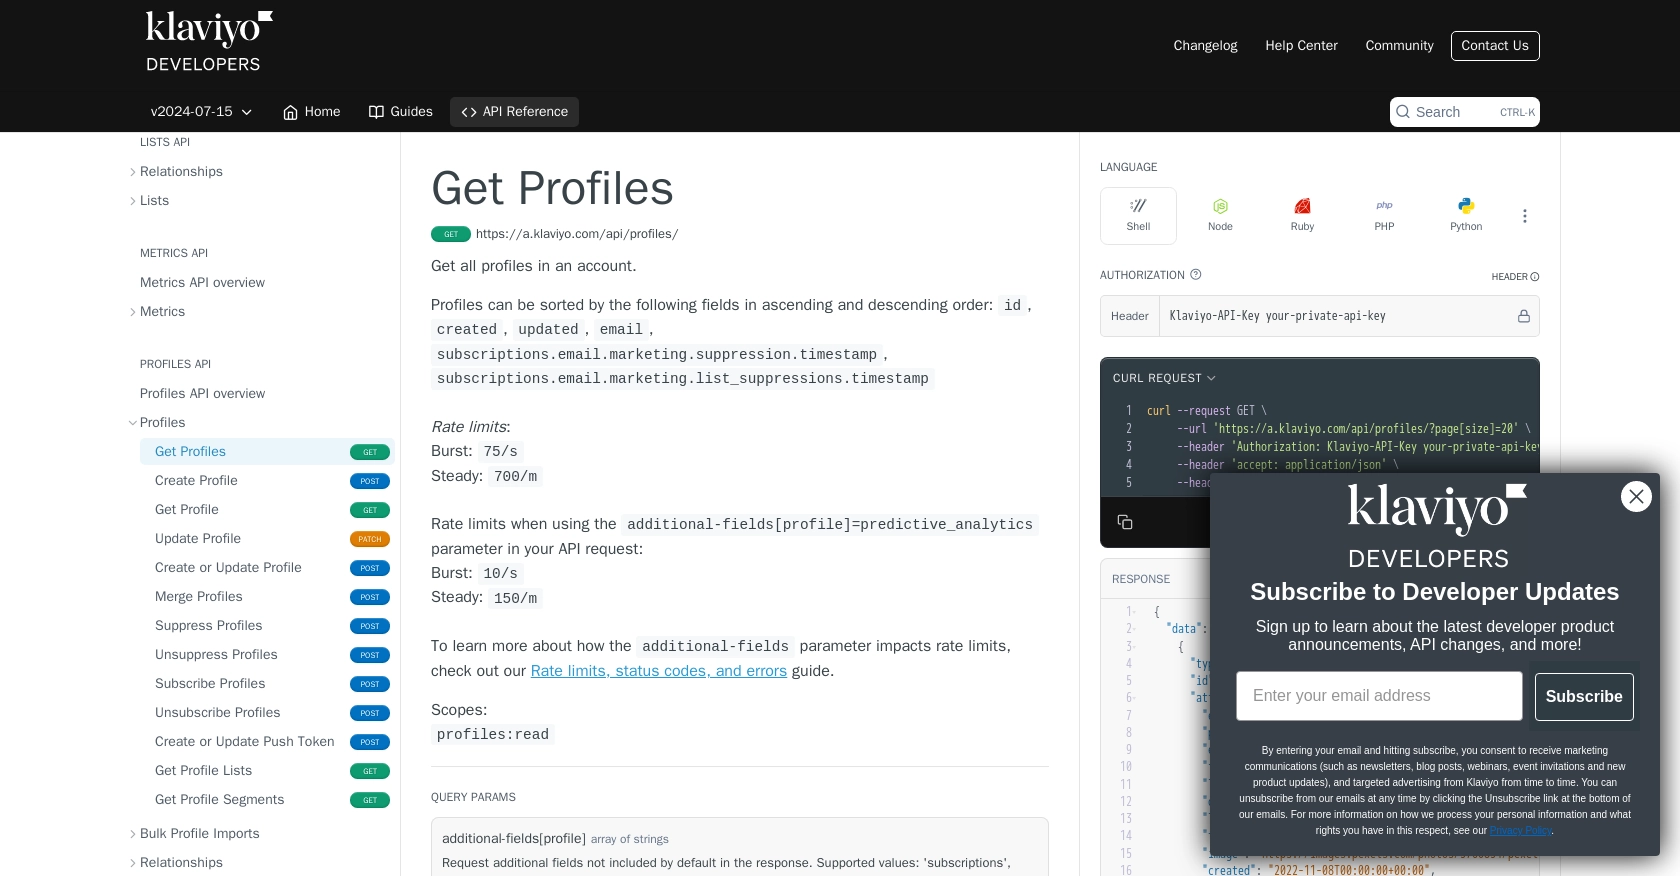
Task: Open the API Reference tab
Action: pos(514,112)
